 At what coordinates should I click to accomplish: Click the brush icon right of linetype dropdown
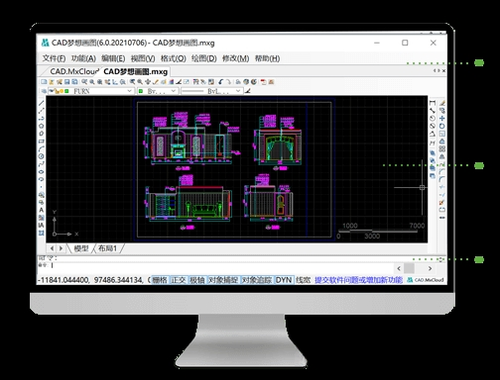pyautogui.click(x=247, y=91)
